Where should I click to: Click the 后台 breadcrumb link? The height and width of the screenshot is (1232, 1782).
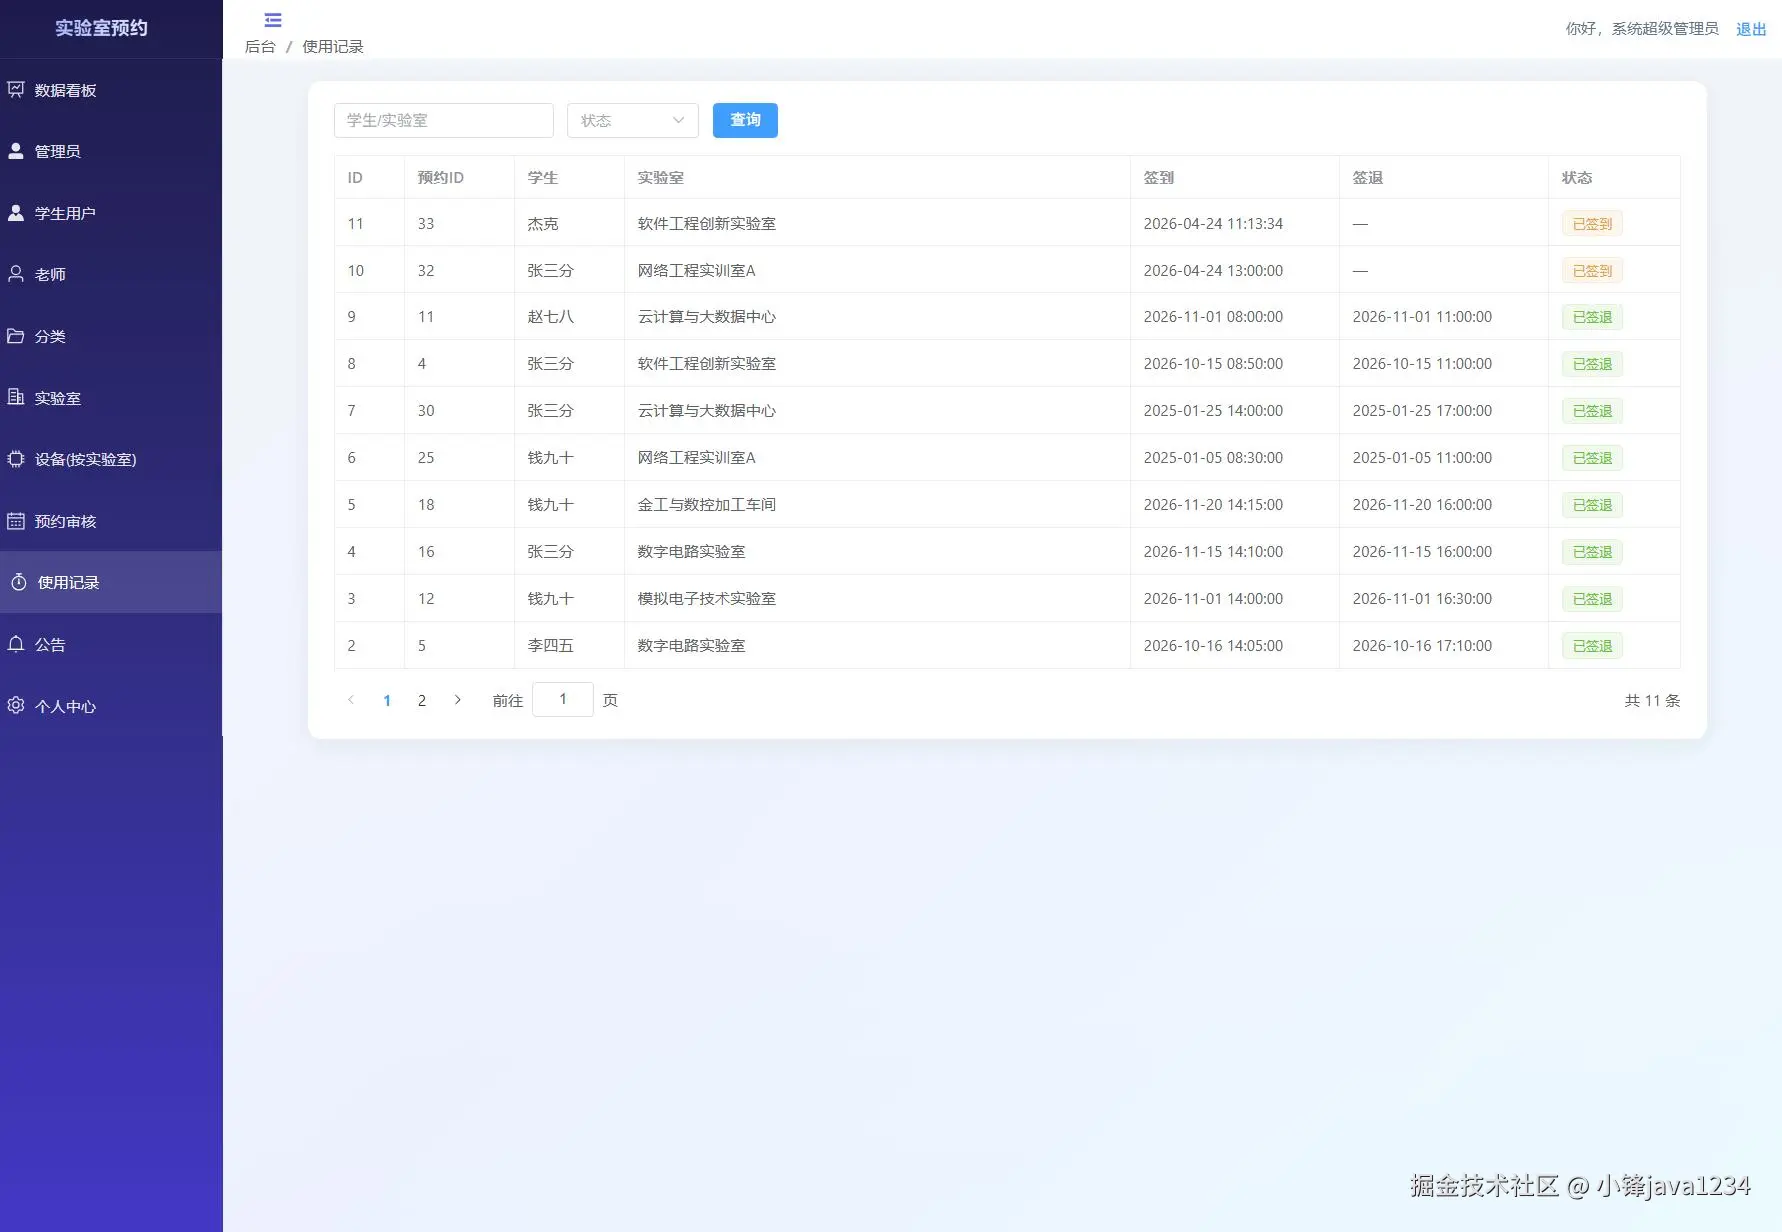click(x=260, y=47)
